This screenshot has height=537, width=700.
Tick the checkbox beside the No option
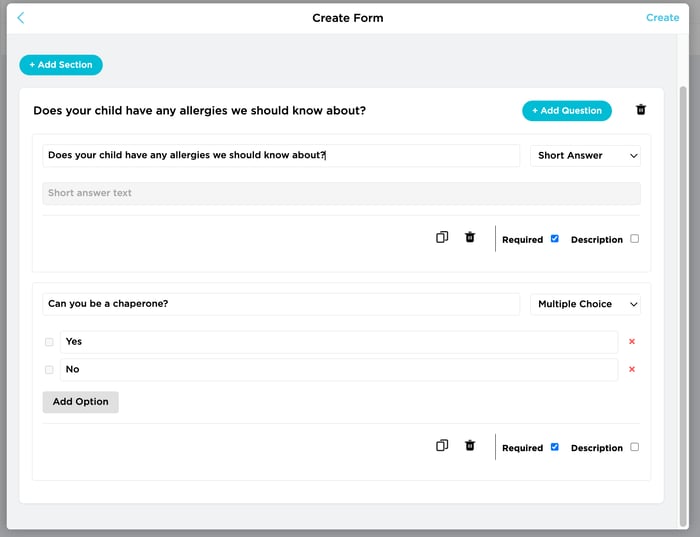[49, 370]
